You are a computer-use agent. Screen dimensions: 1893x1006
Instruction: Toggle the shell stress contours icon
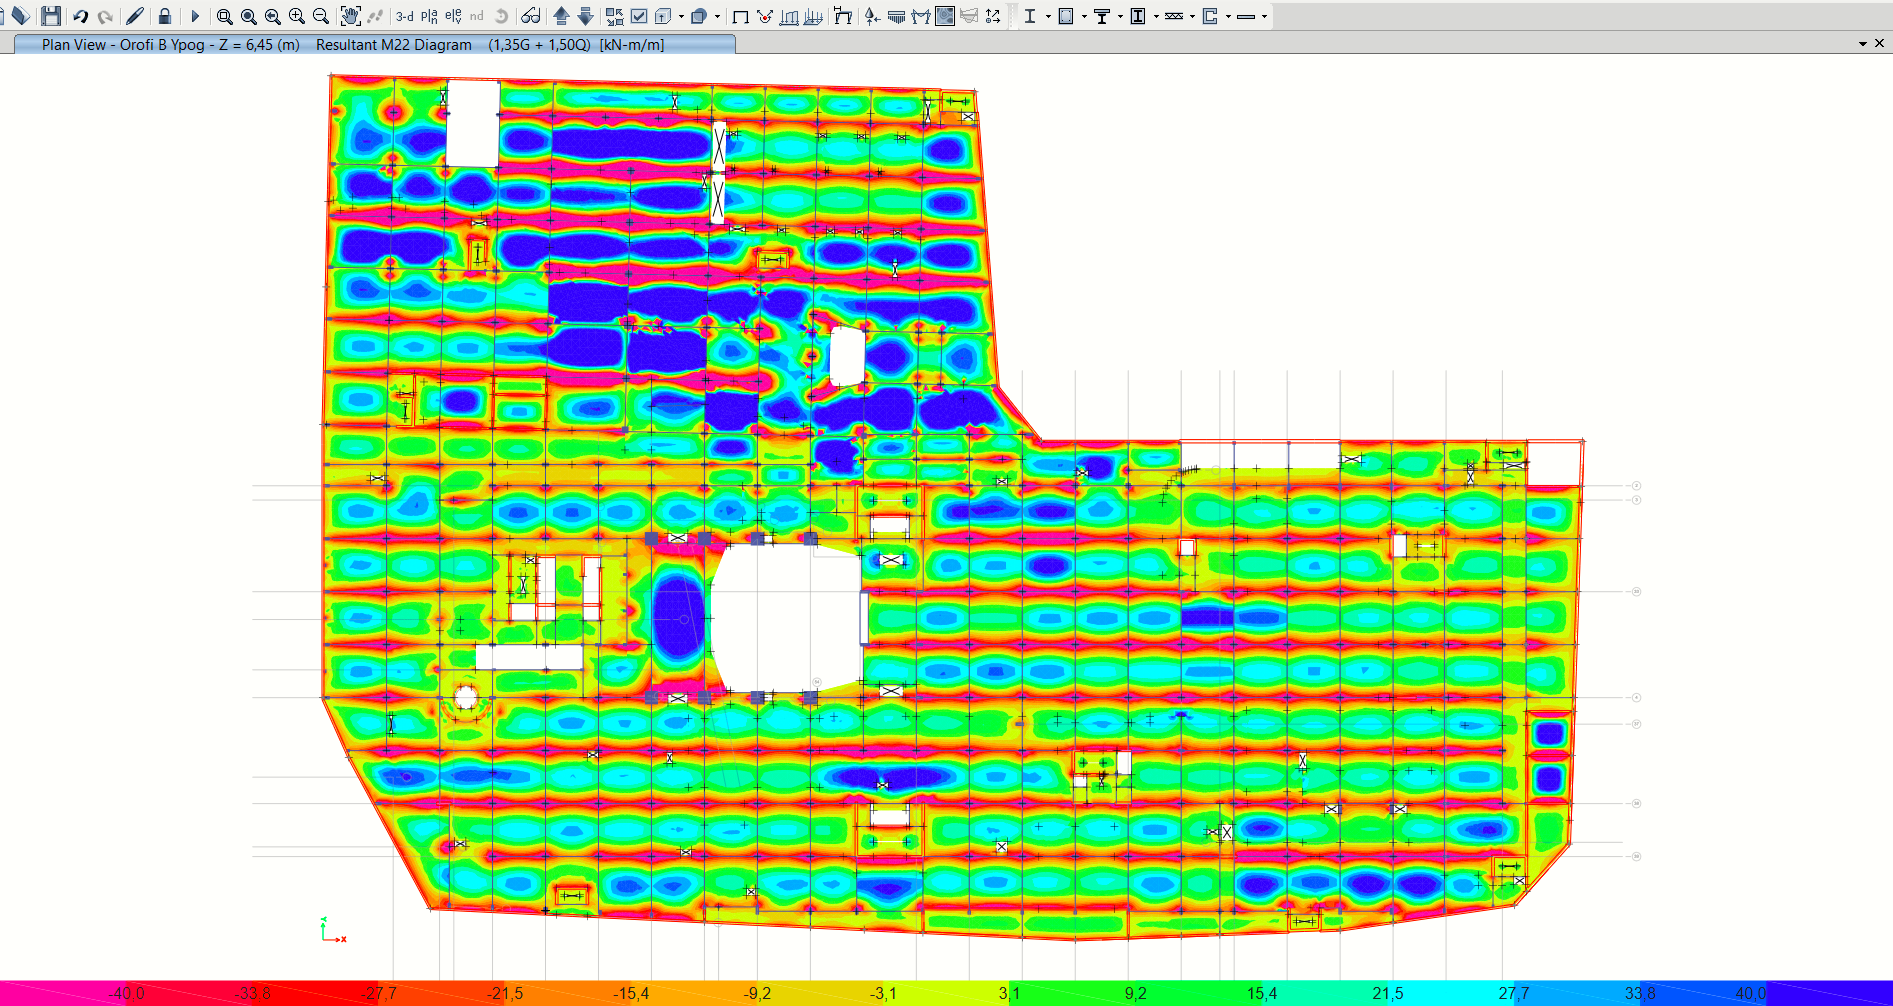pyautogui.click(x=945, y=16)
